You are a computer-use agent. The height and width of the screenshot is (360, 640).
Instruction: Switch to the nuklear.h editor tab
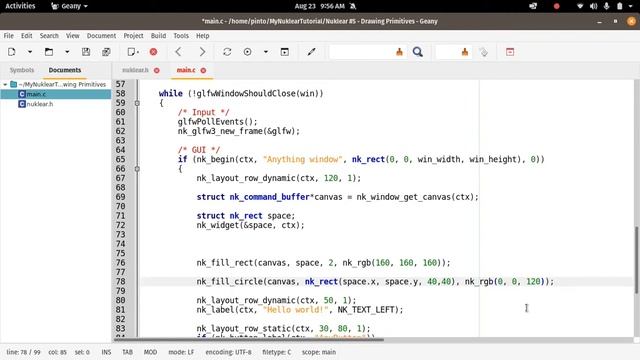136,70
